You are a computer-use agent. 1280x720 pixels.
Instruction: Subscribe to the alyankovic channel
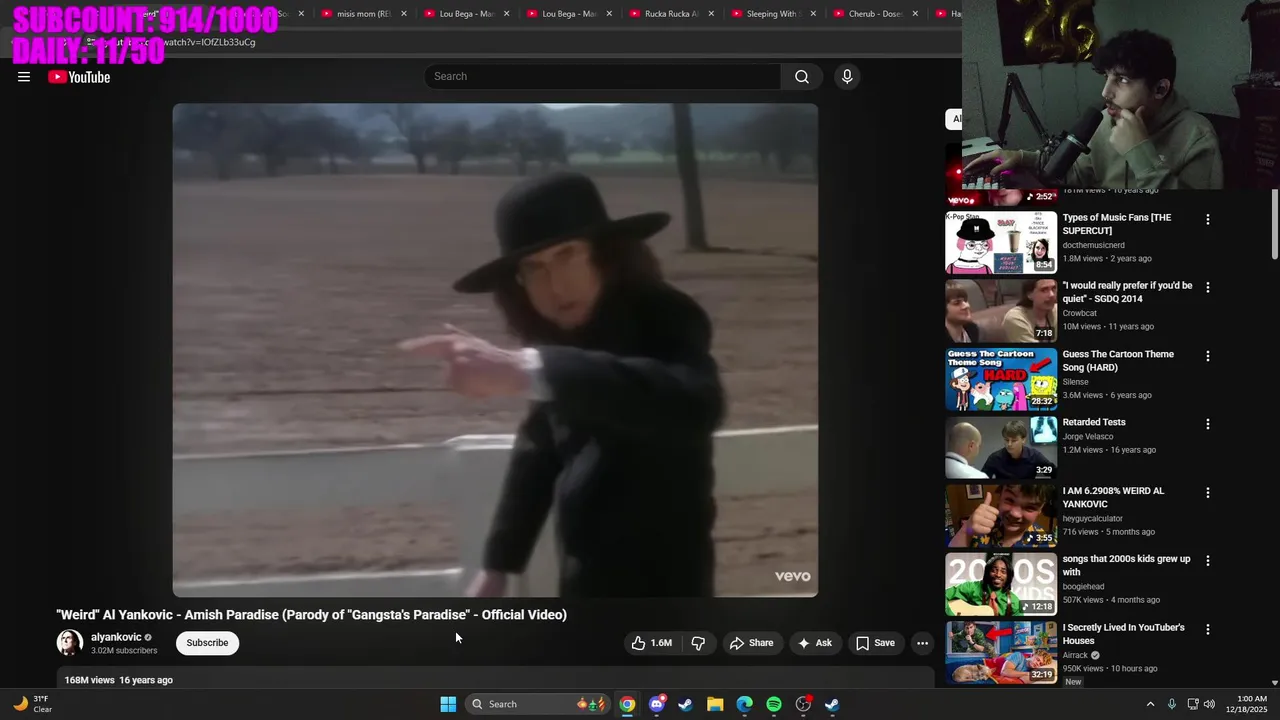pos(207,643)
